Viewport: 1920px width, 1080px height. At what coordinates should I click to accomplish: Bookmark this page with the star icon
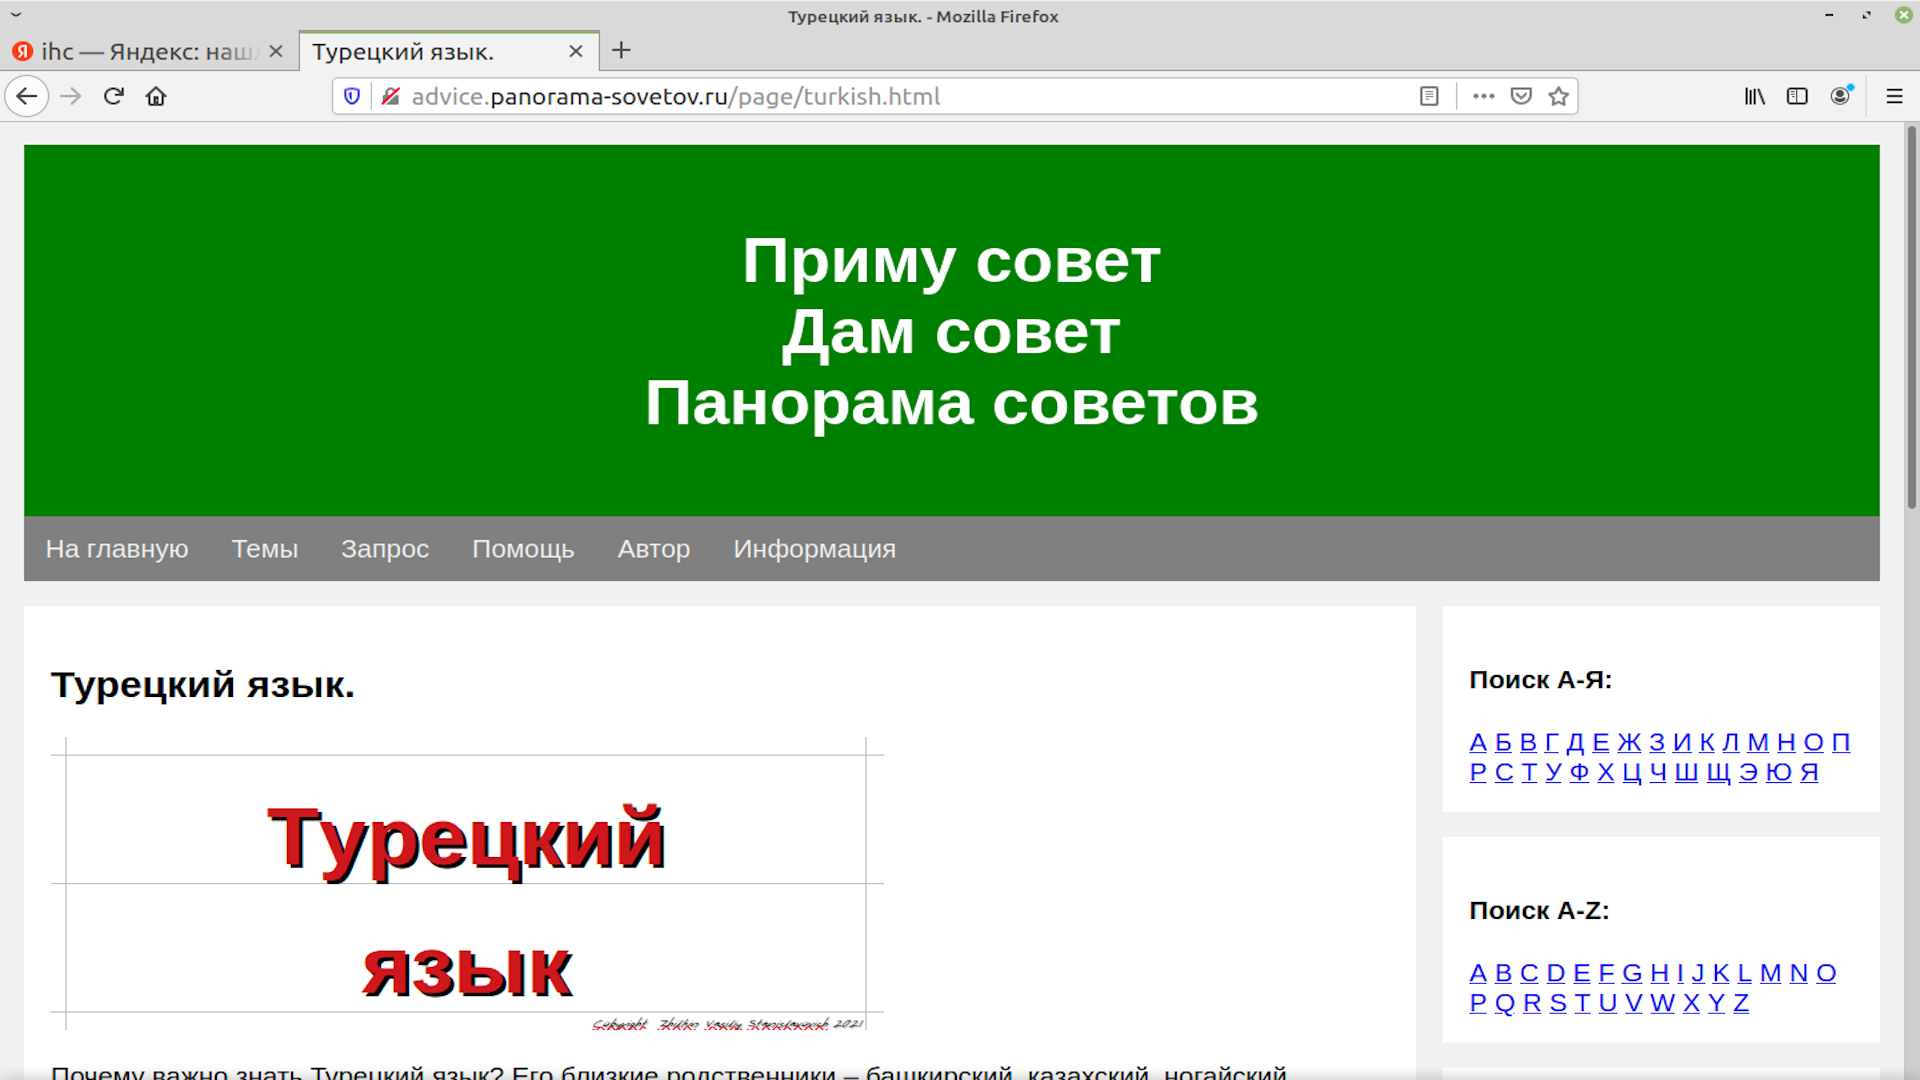(x=1558, y=96)
